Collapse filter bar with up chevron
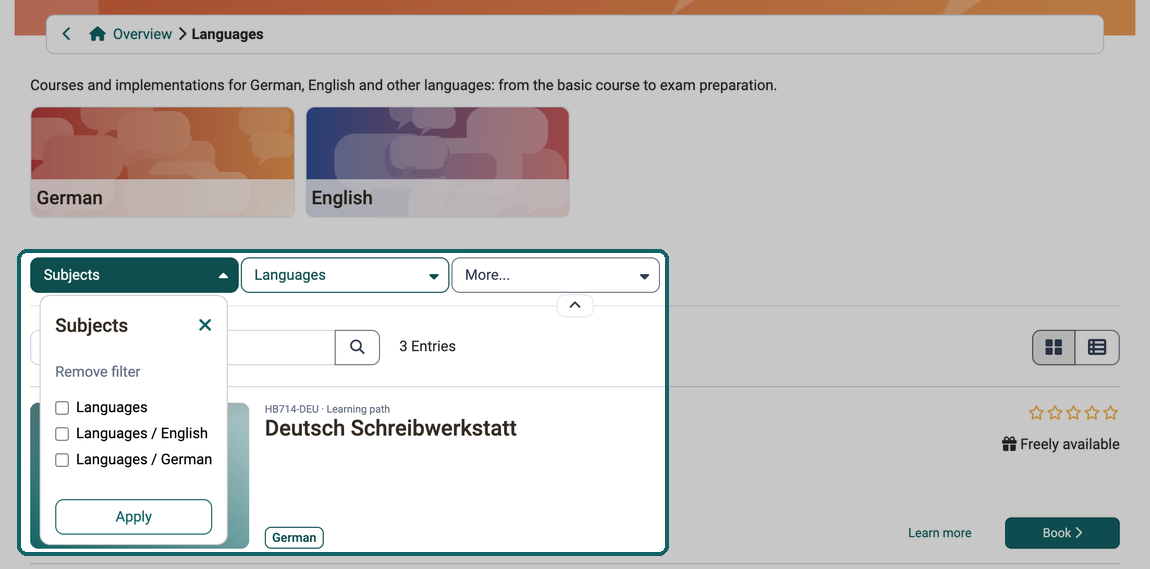 coord(575,305)
